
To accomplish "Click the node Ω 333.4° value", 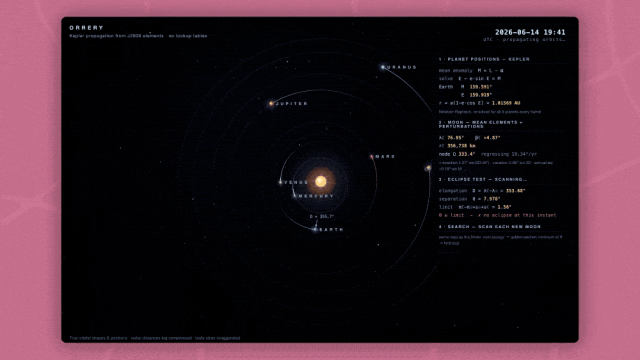I will pos(467,154).
